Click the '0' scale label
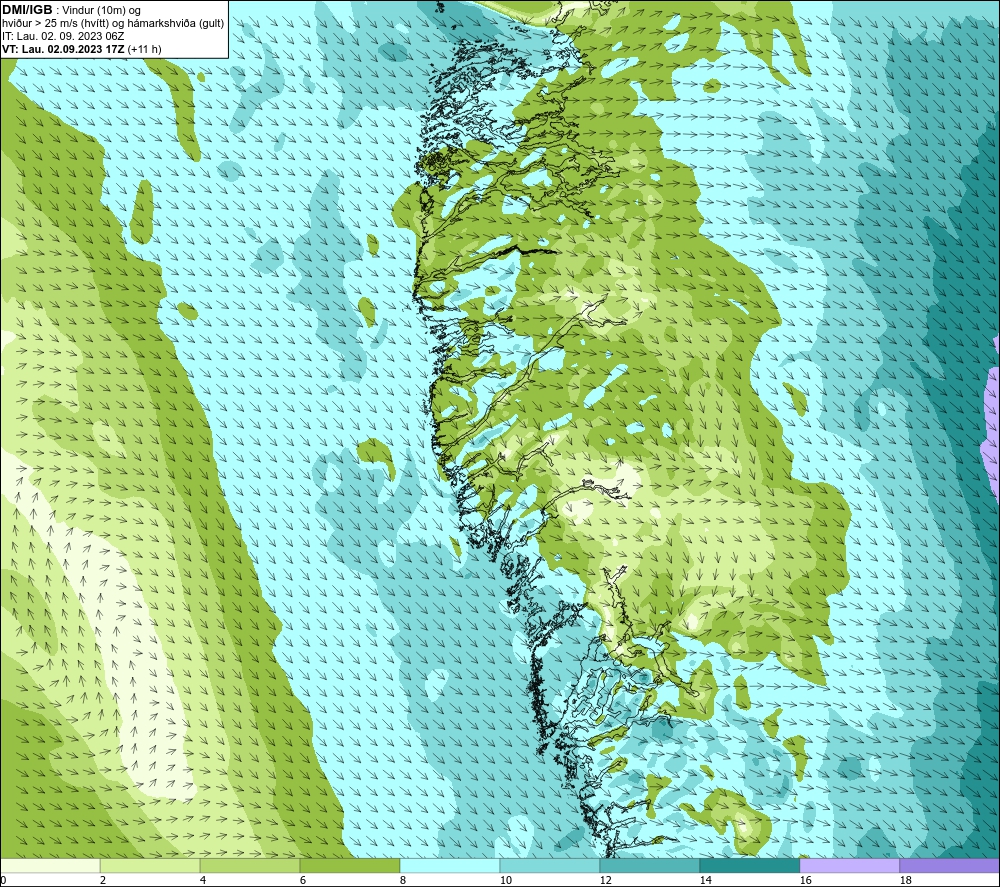The height and width of the screenshot is (887, 1000). [x=4, y=880]
